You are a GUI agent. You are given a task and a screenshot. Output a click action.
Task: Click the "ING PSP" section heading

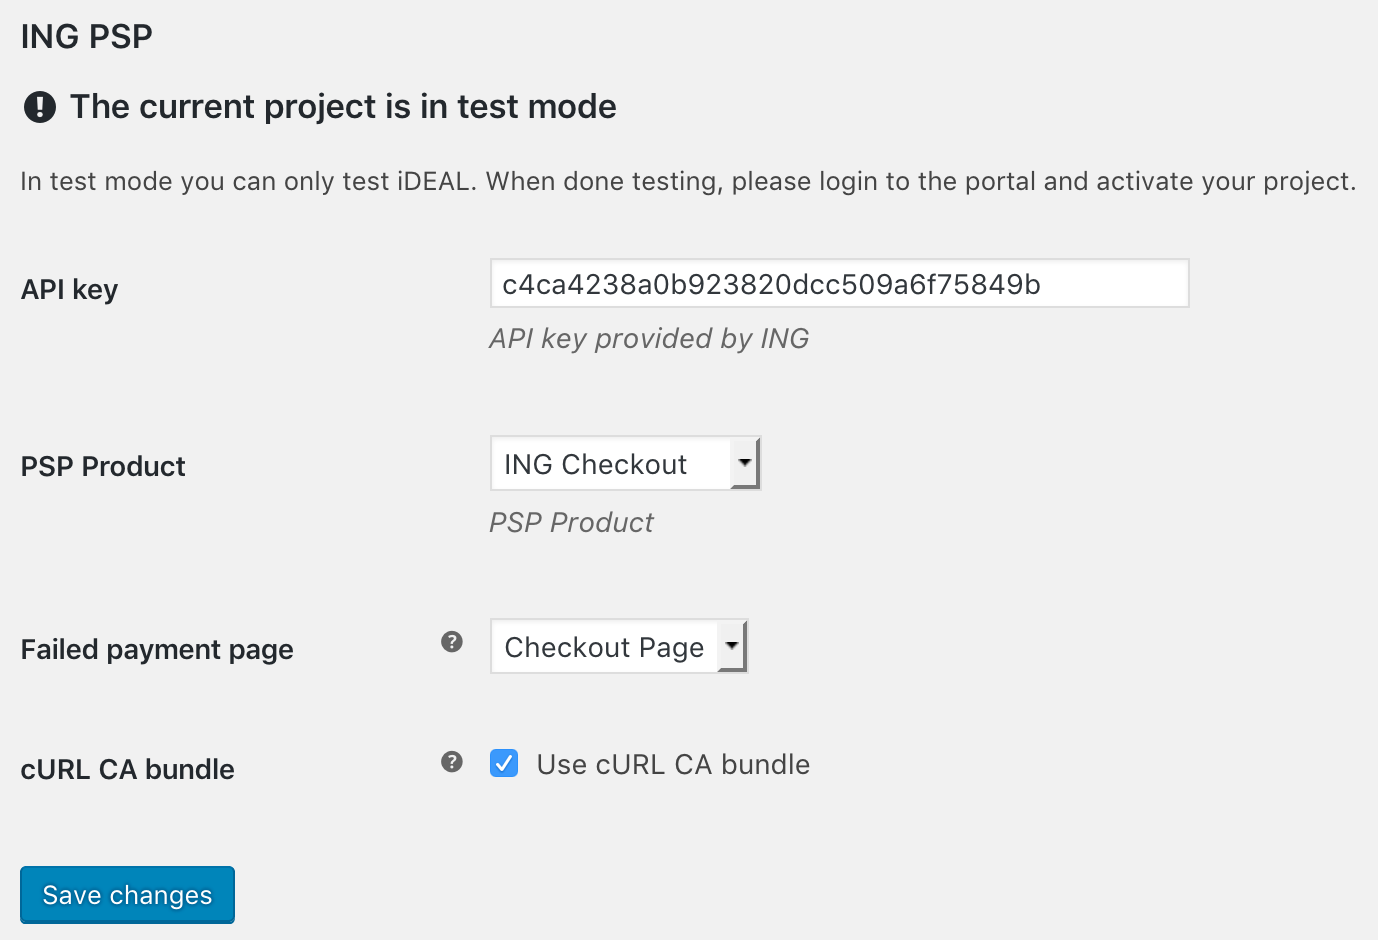86,37
